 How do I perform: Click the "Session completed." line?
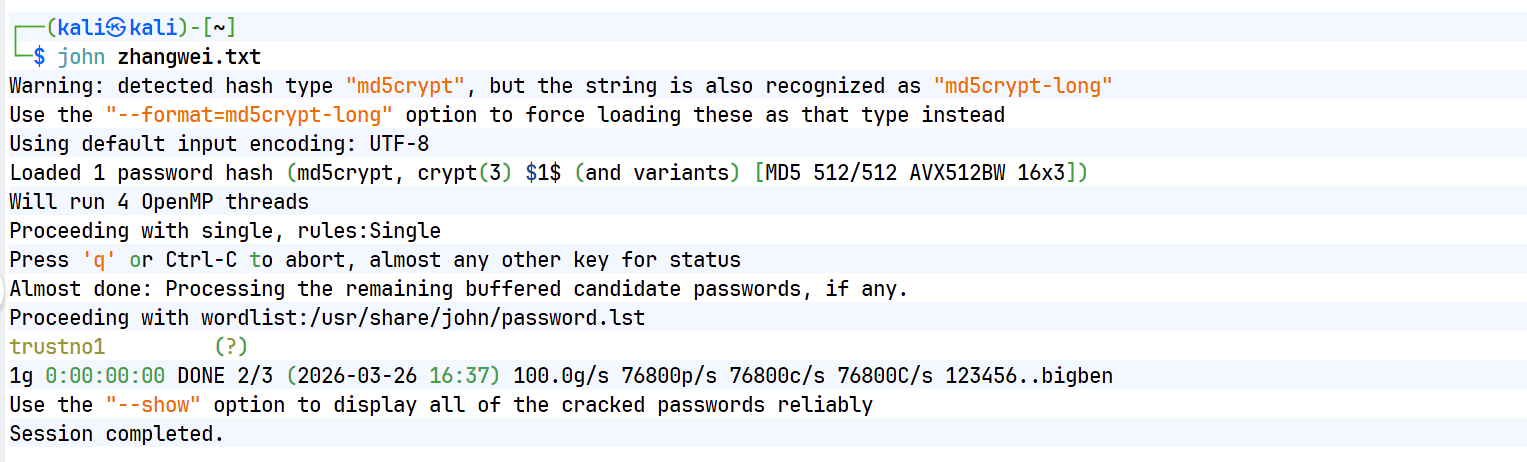pyautogui.click(x=117, y=434)
